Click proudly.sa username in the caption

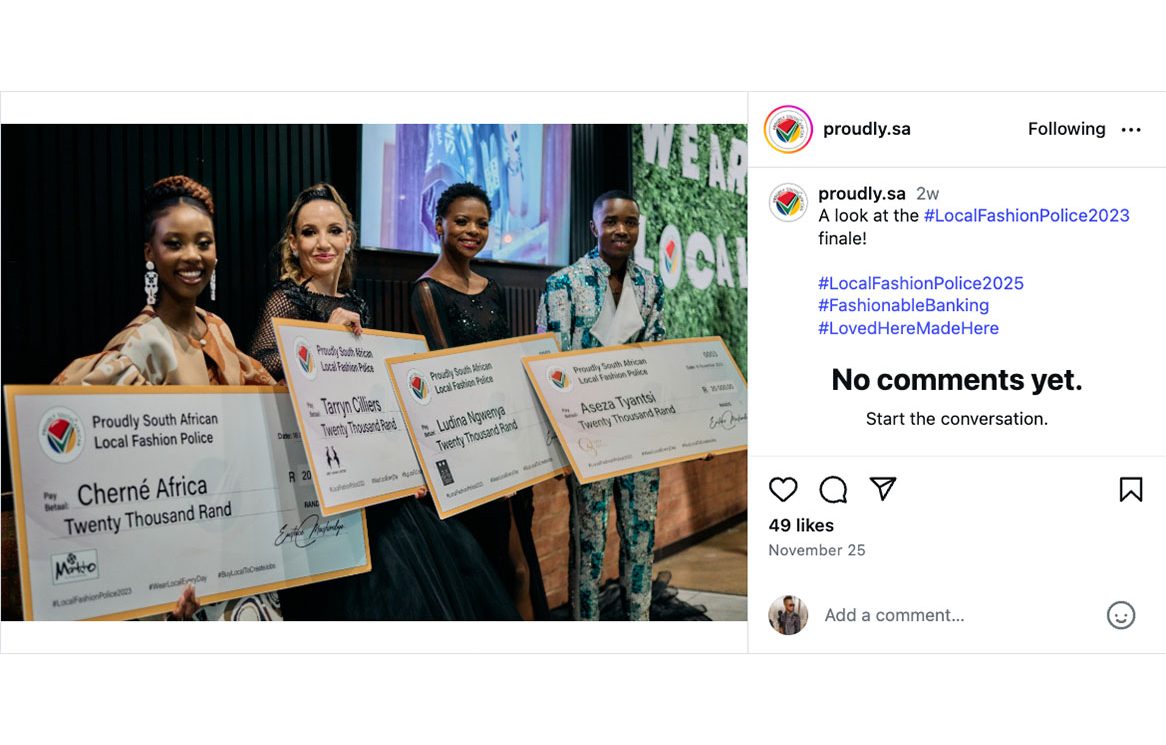coord(861,194)
